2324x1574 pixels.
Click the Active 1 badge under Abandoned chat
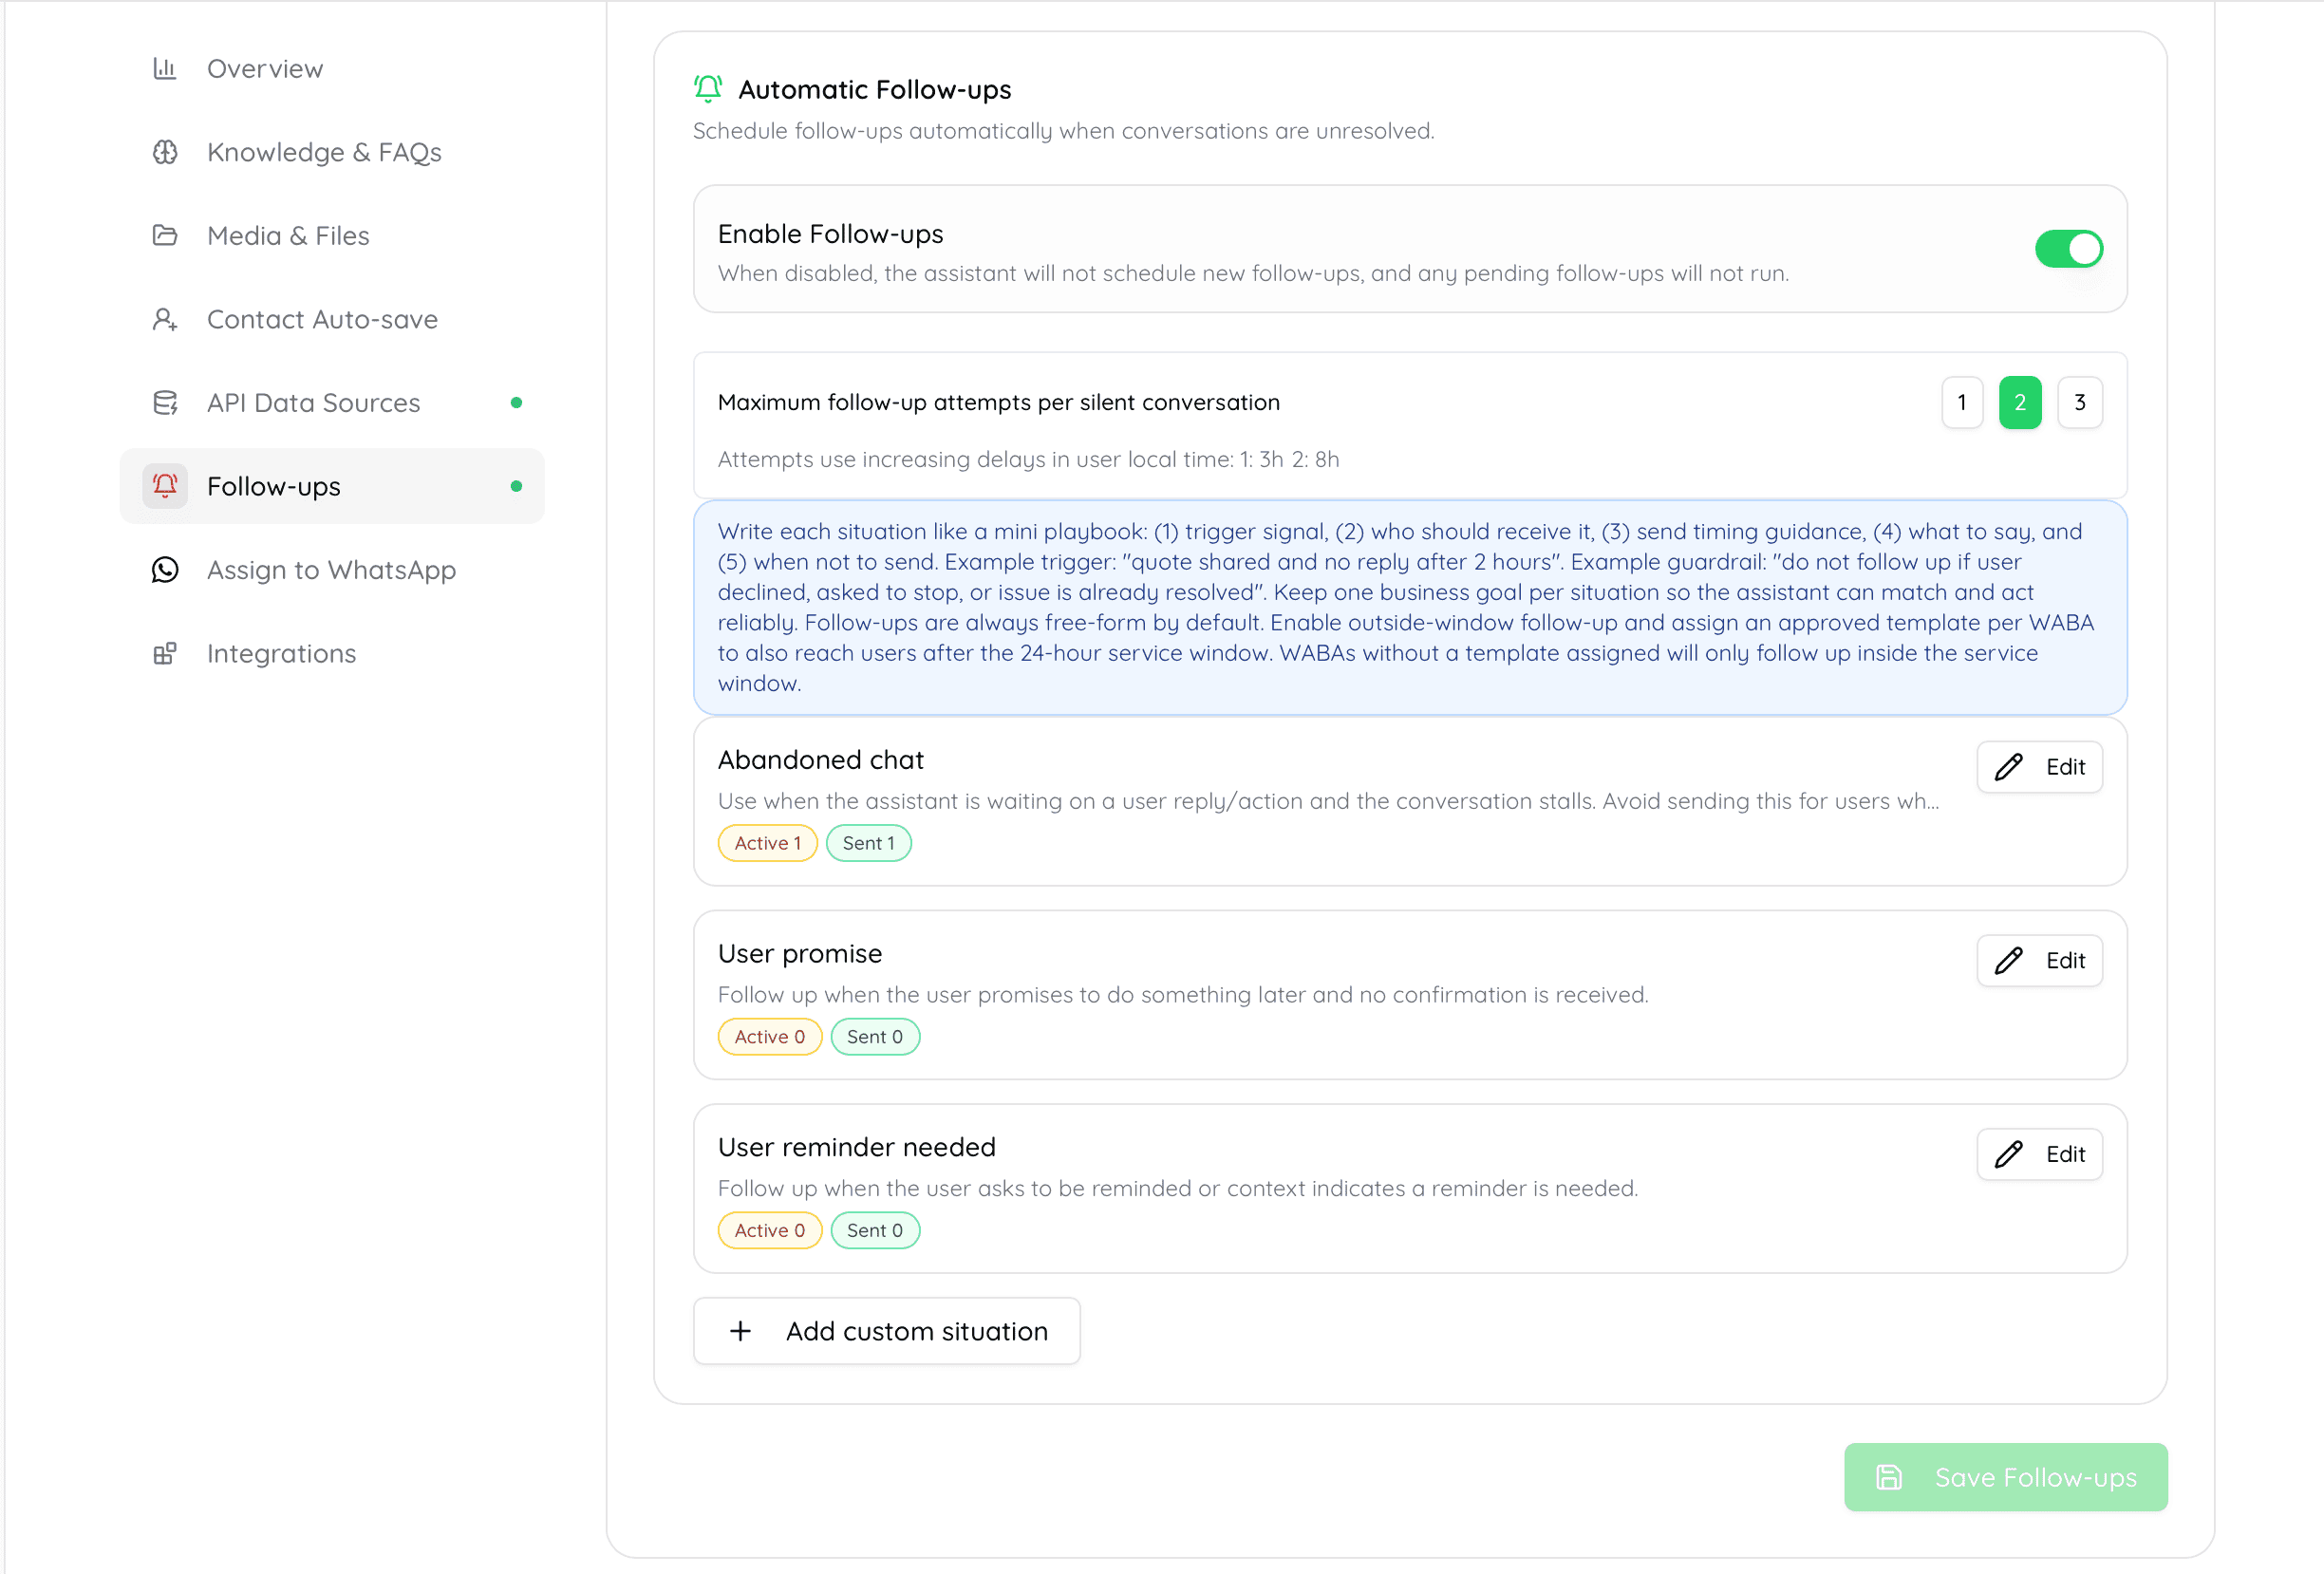[x=768, y=843]
